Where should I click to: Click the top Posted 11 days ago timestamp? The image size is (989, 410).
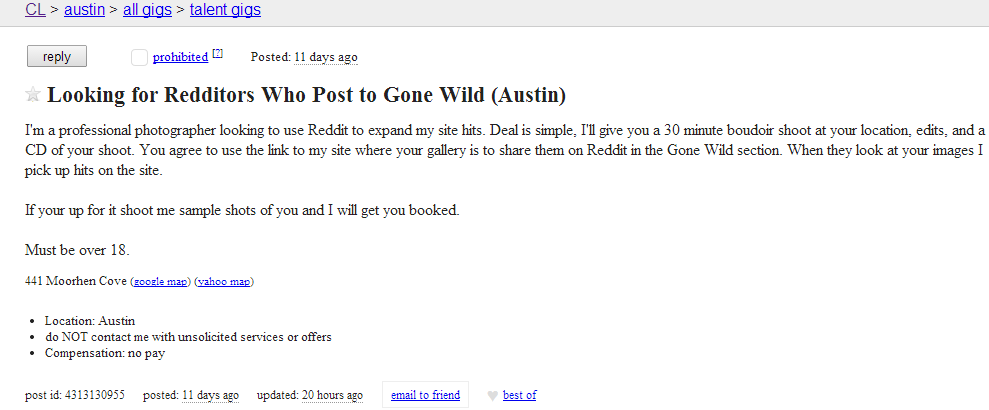tap(326, 57)
